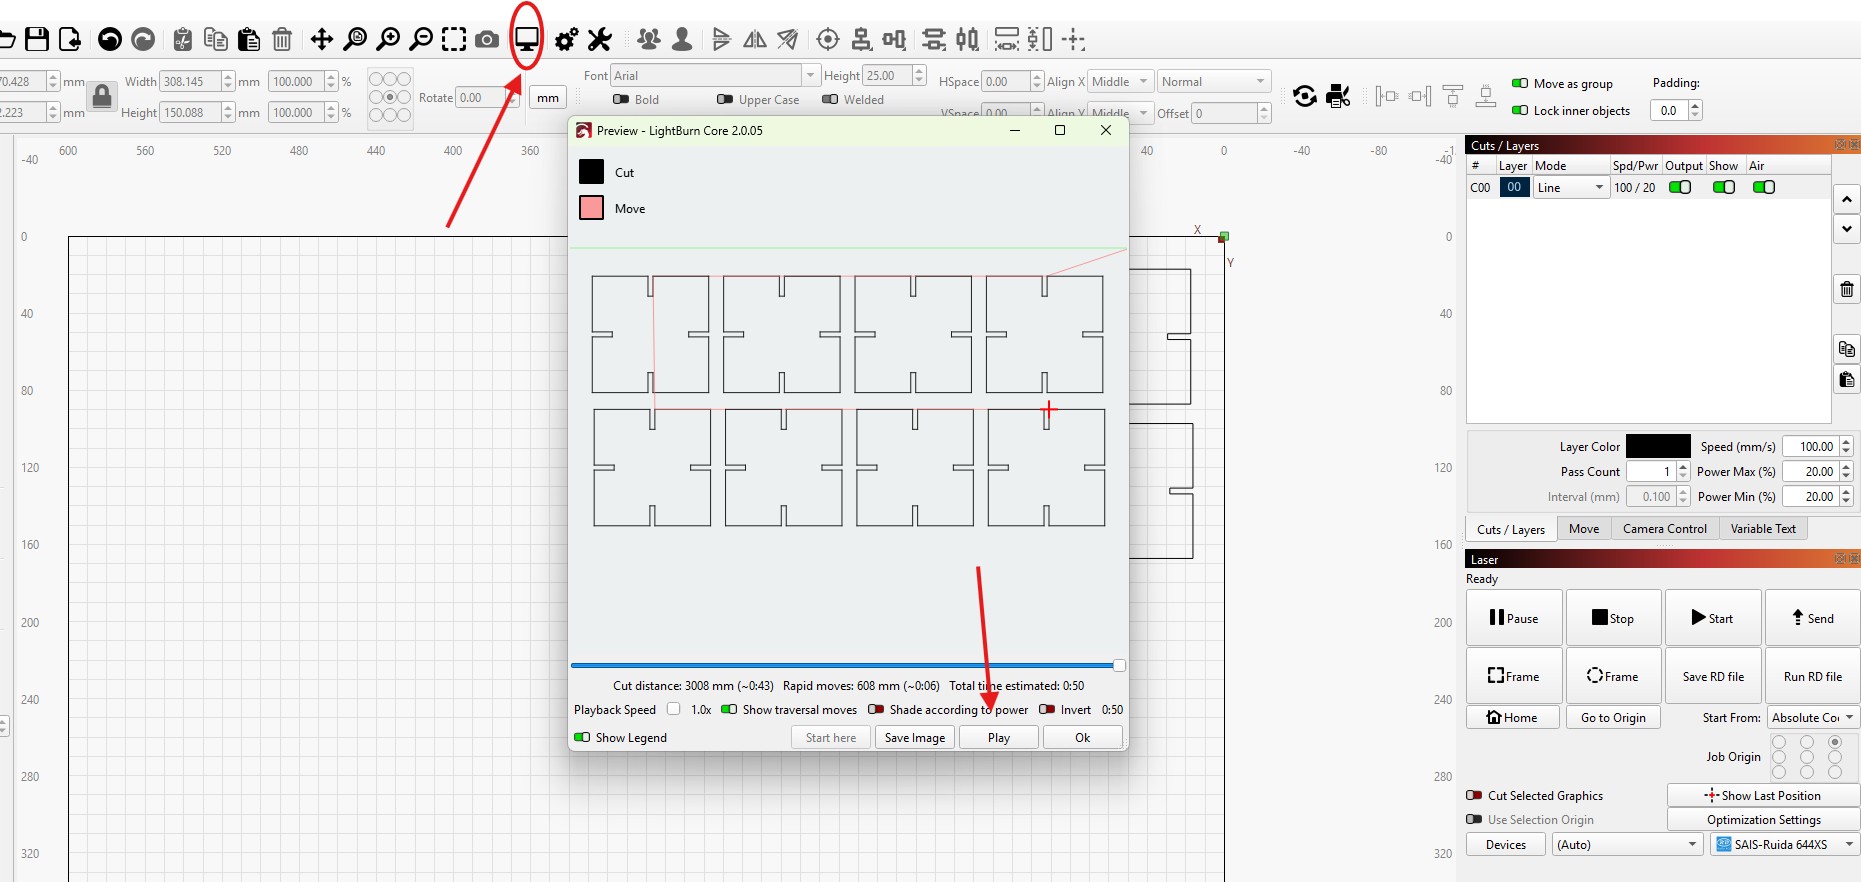Viewport: 1861px width, 882px height.
Task: Open Settings with the gears icon
Action: [x=566, y=39]
